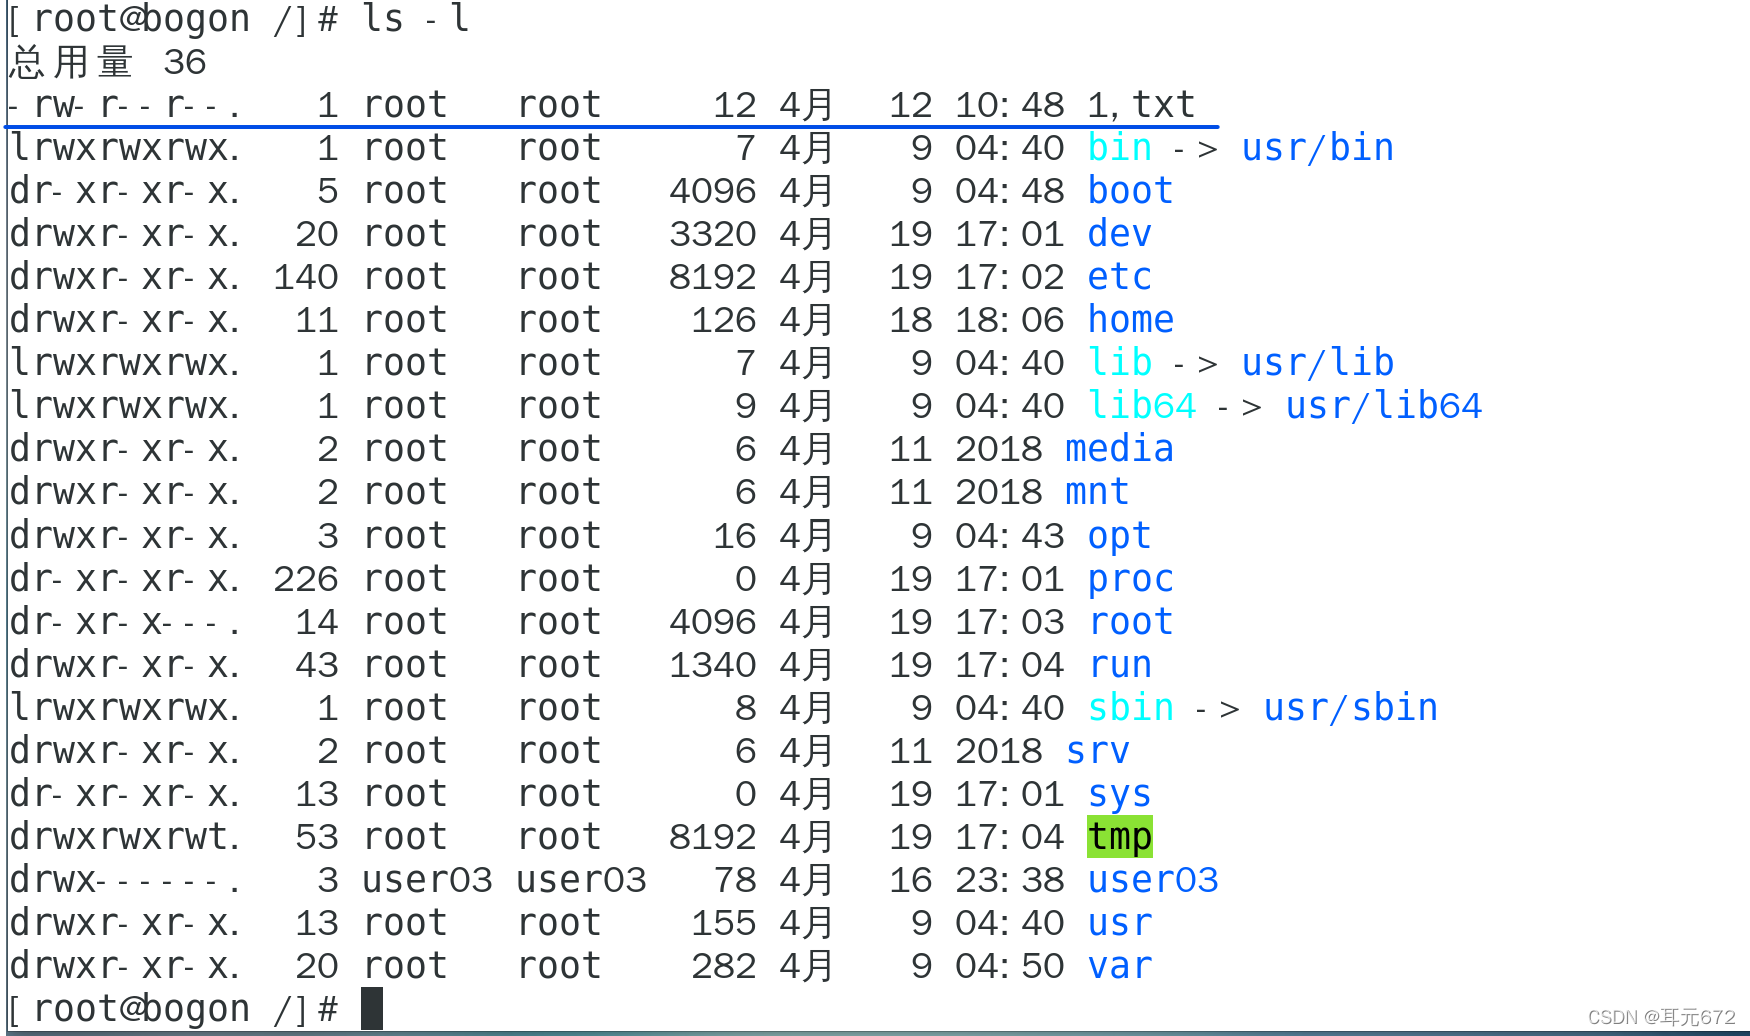Click the proc directory name
The image size is (1750, 1036).
(x=1130, y=580)
